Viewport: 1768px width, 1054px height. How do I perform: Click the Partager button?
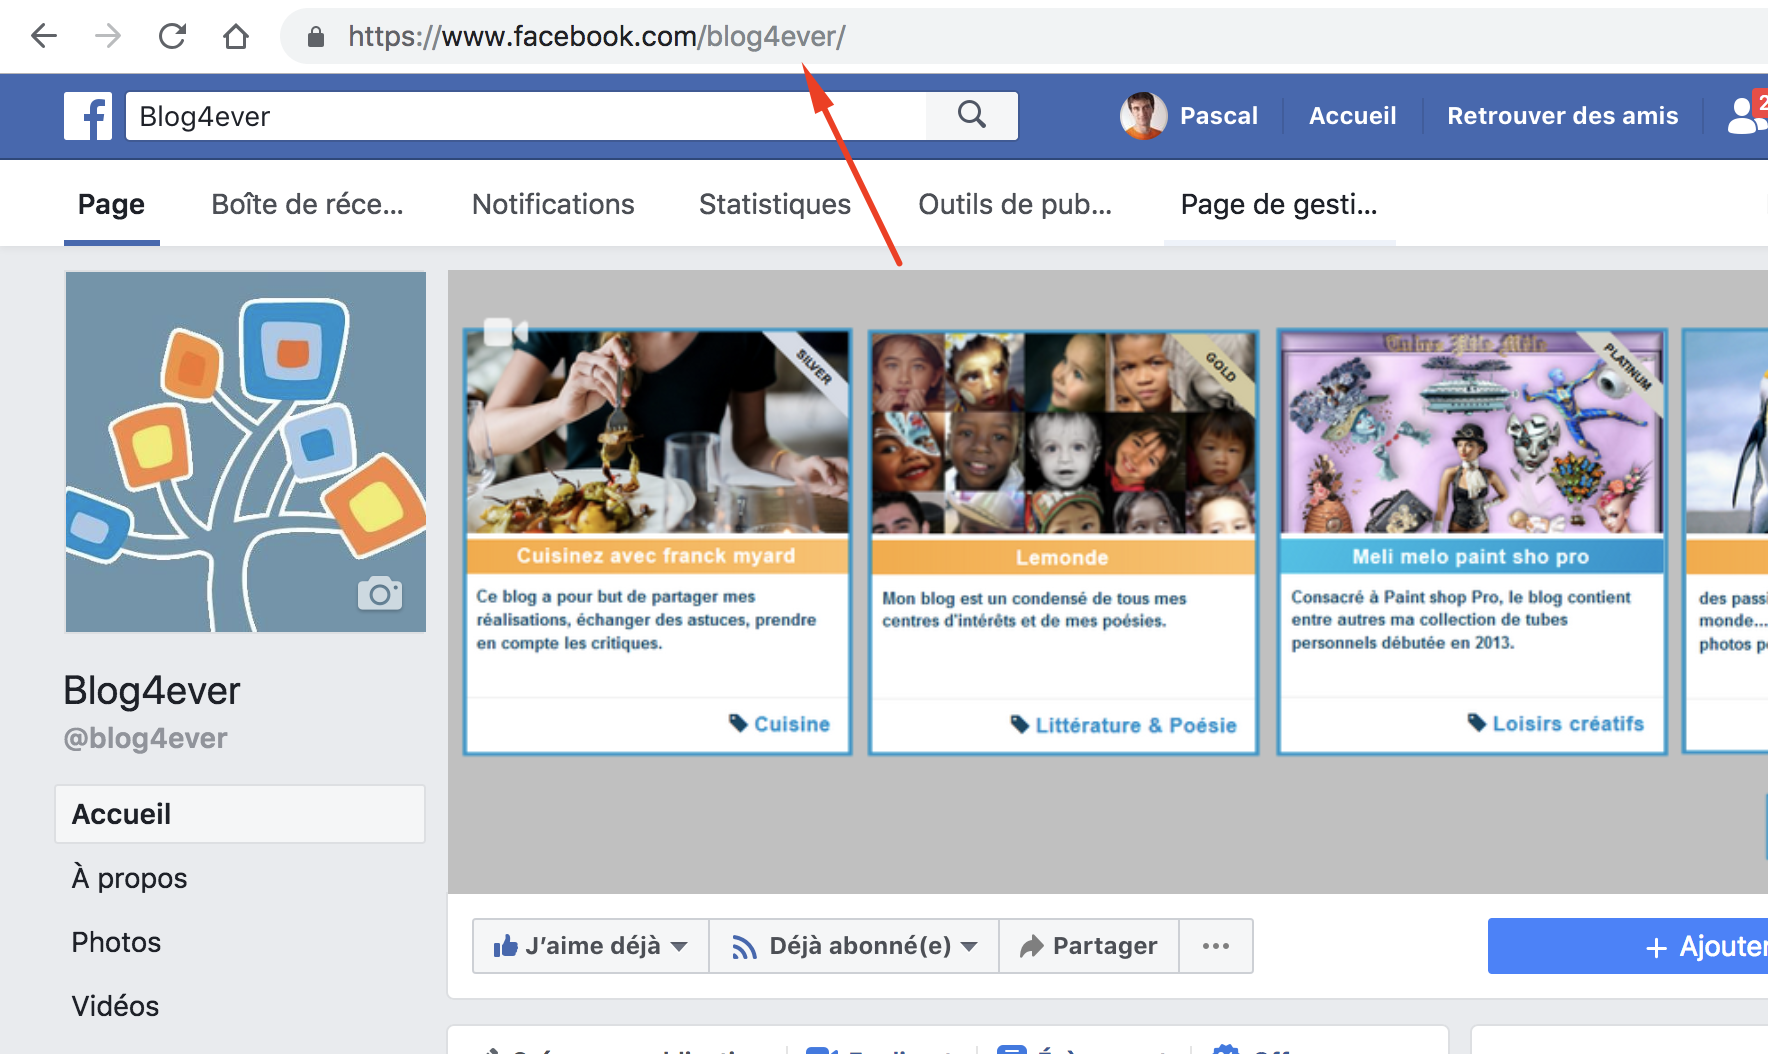click(x=1089, y=946)
